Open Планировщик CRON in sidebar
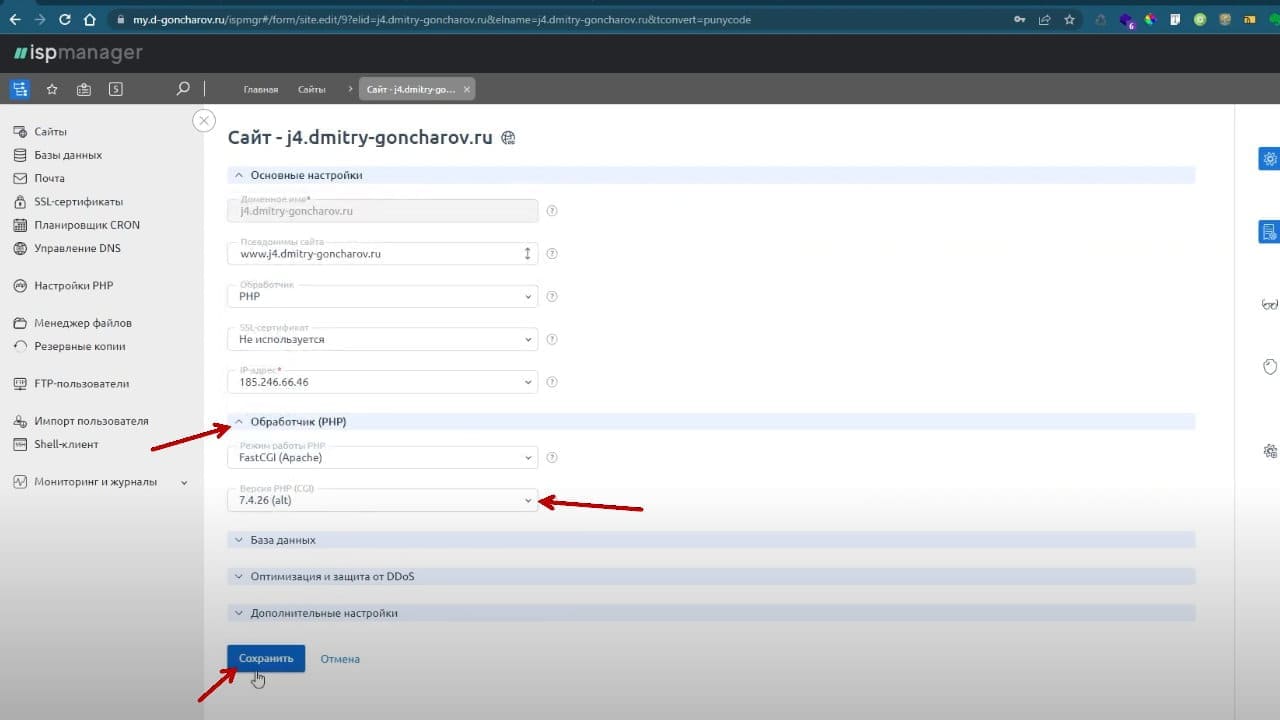1280x720 pixels. [87, 225]
